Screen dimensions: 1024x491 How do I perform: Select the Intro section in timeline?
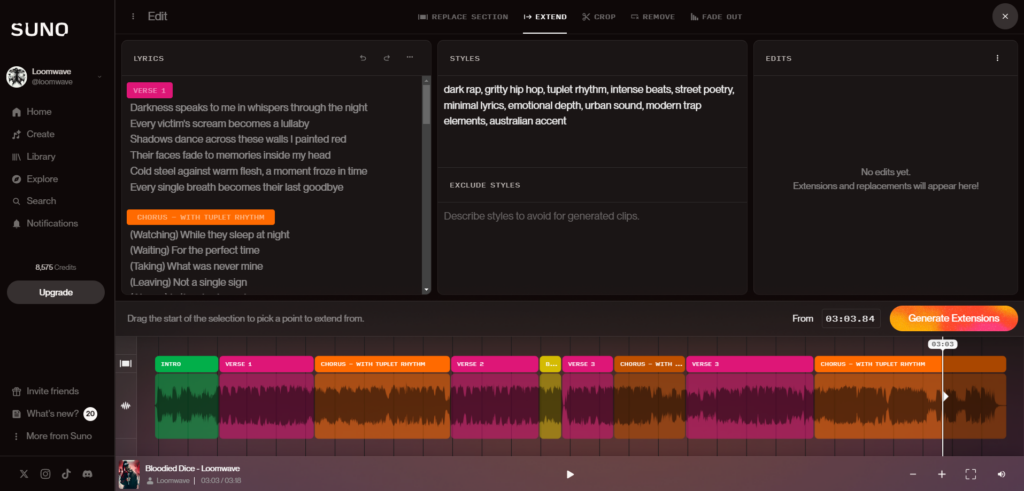click(x=186, y=364)
